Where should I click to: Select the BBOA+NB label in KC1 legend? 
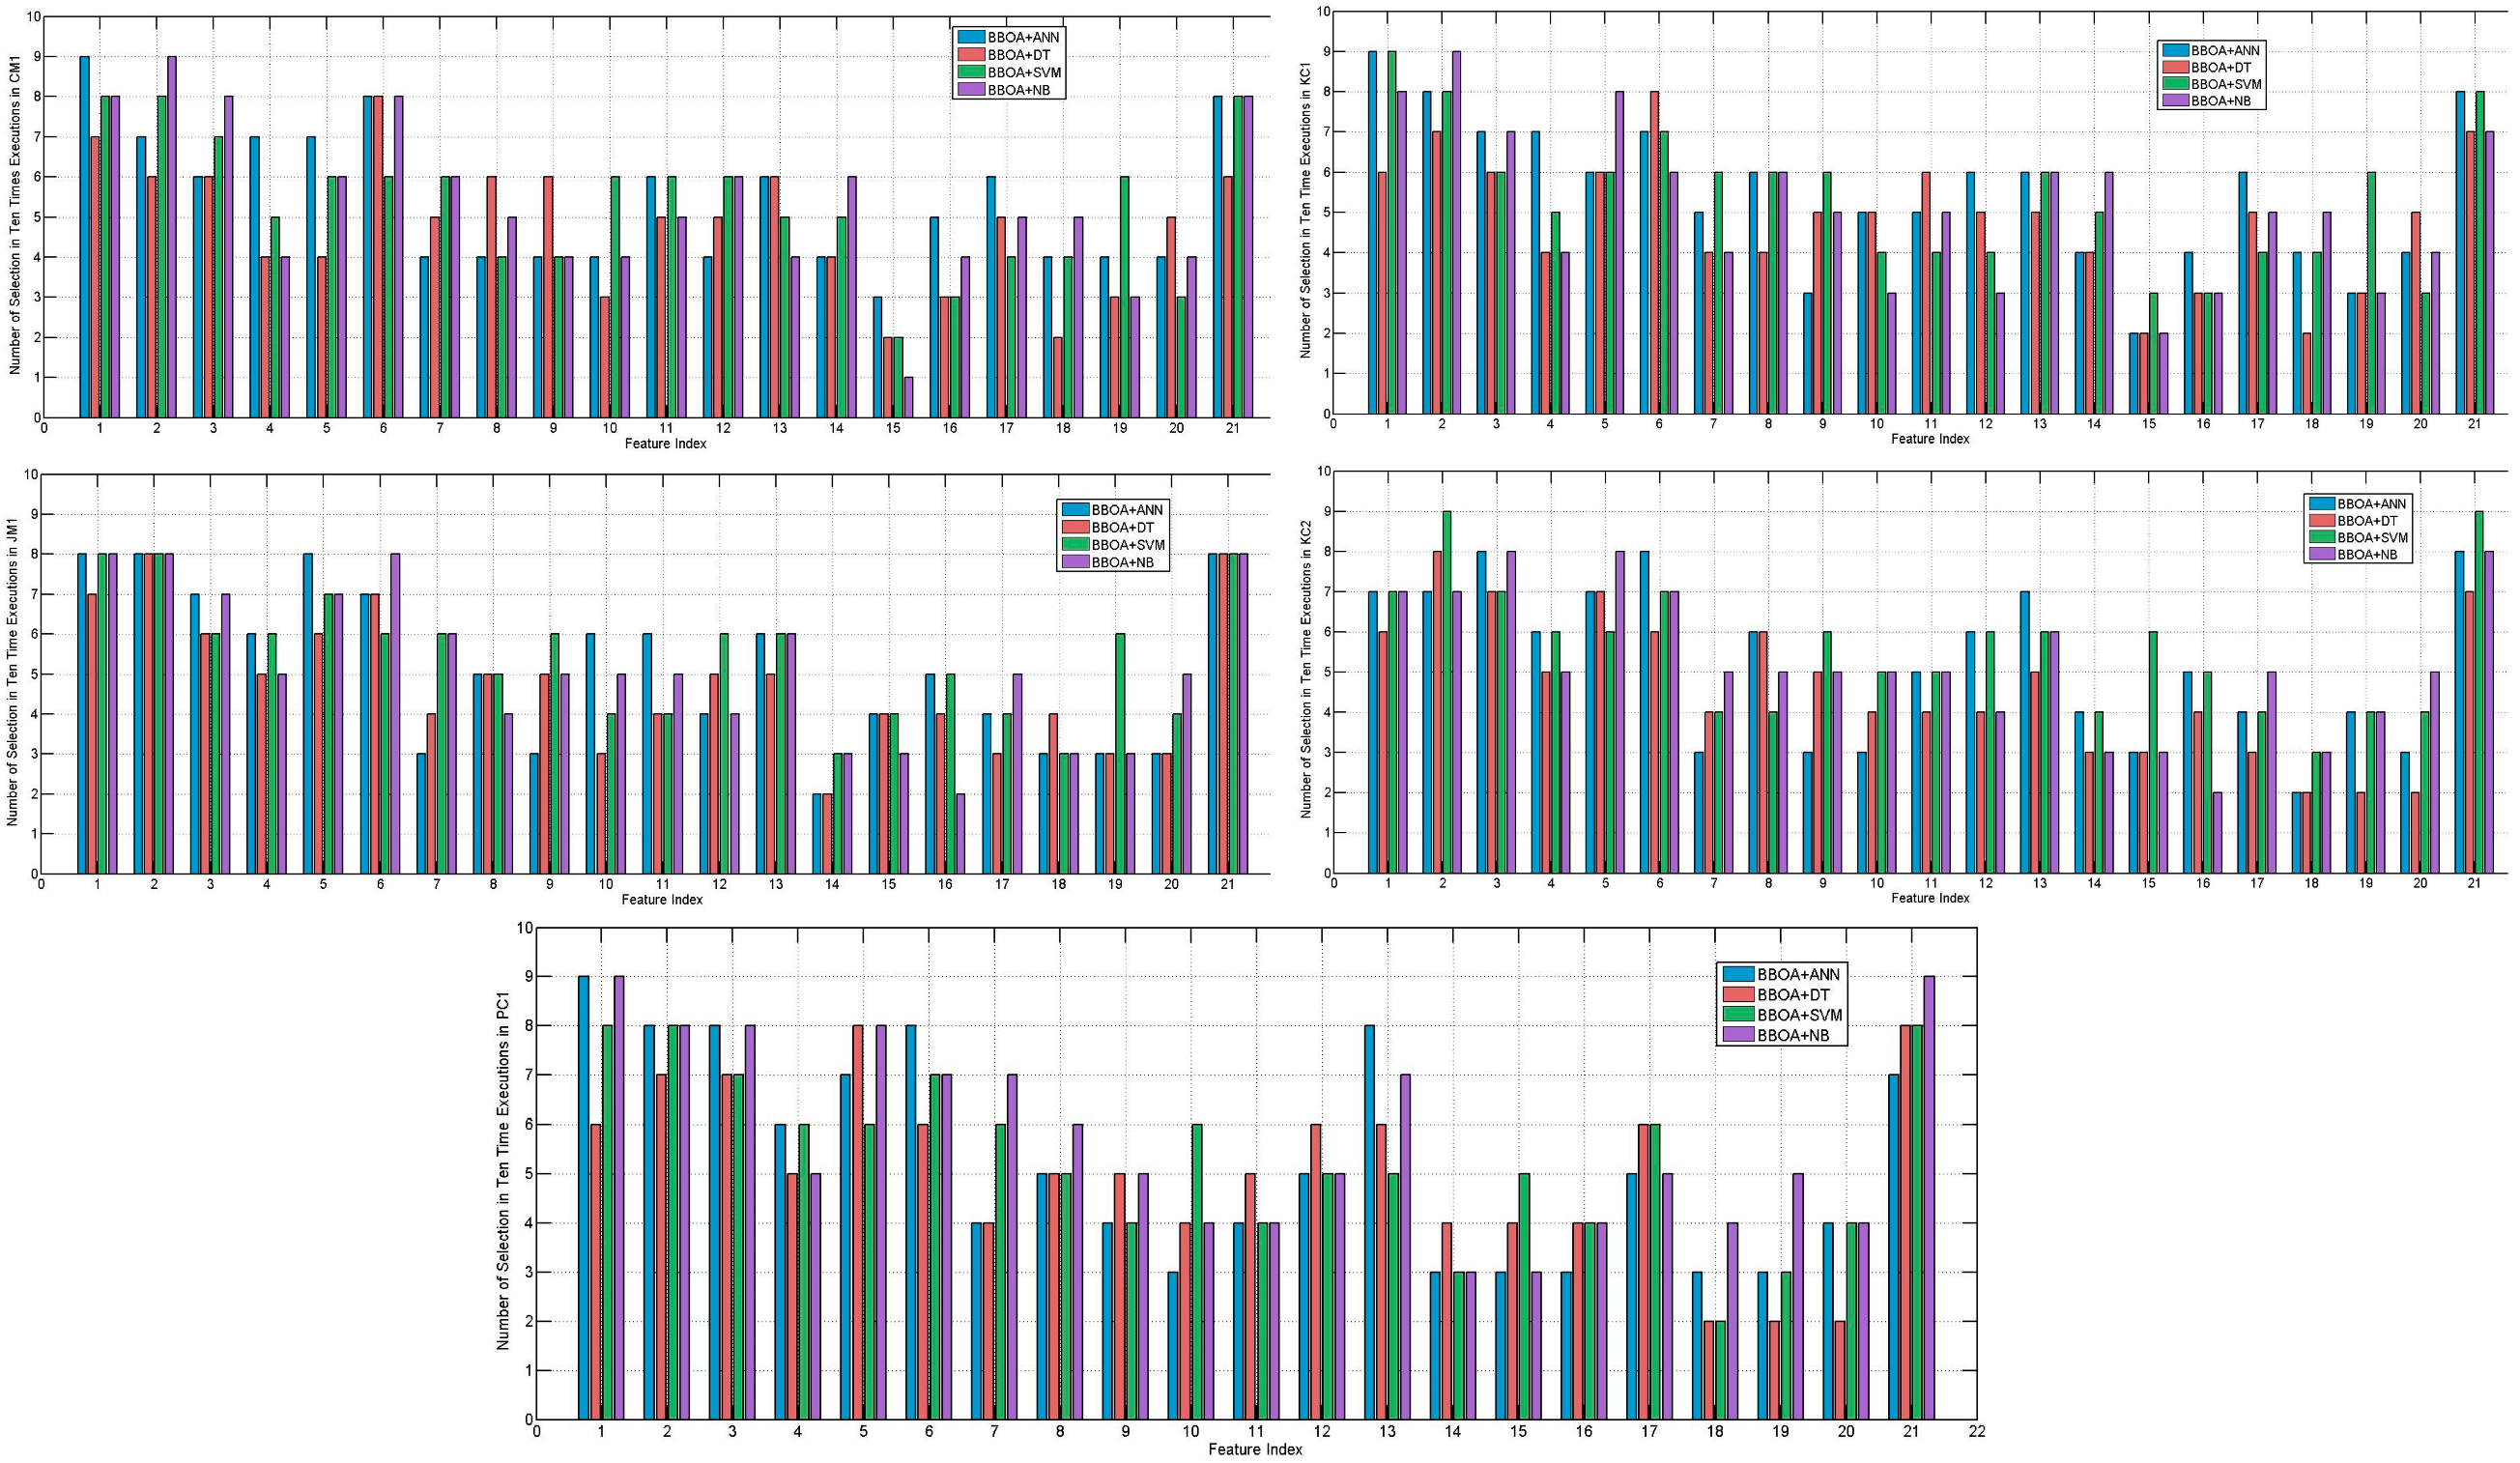[2220, 101]
